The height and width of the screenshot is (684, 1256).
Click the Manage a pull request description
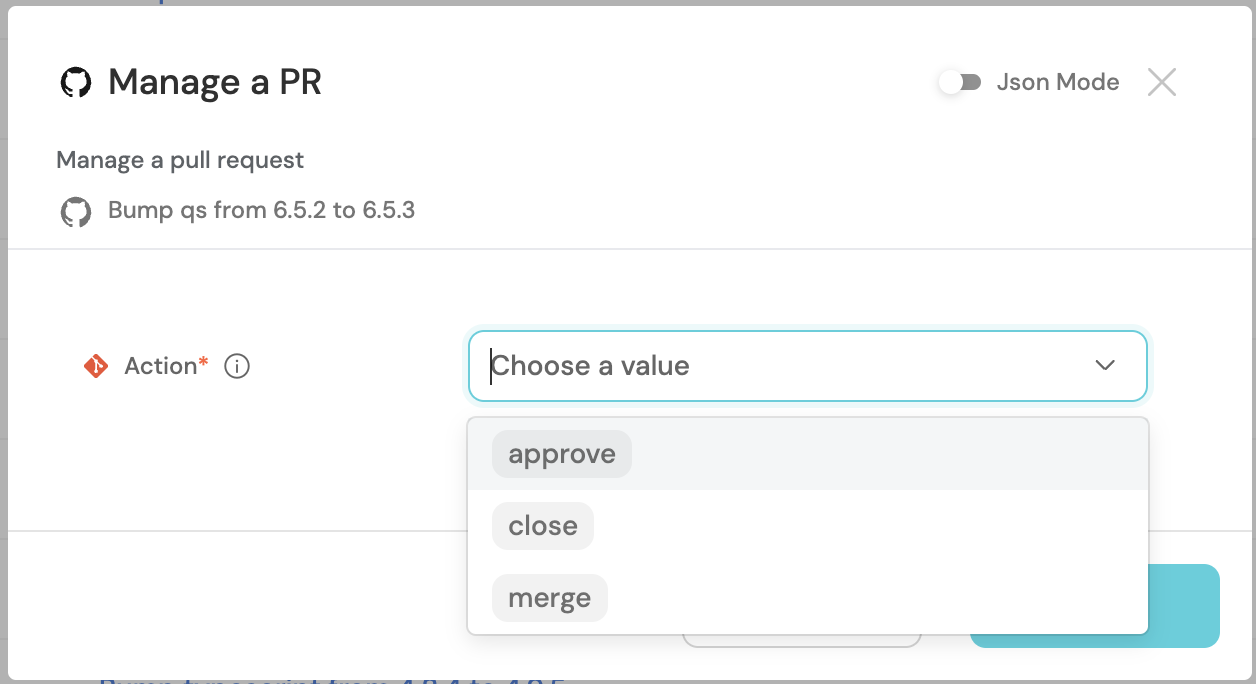(x=180, y=160)
